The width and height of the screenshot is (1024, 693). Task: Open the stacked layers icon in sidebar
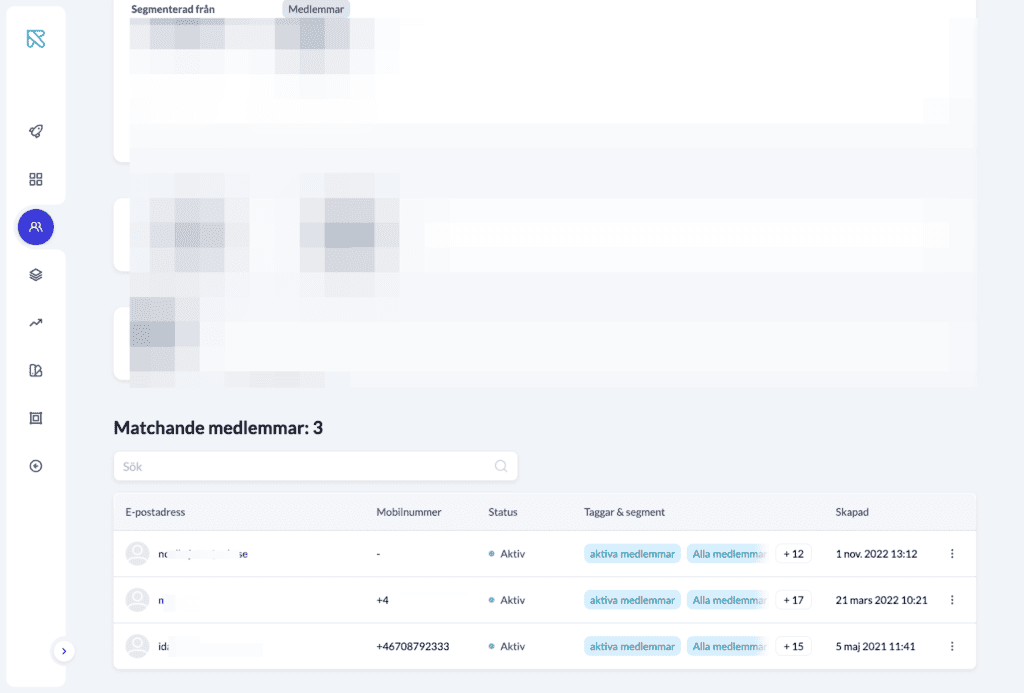(36, 275)
